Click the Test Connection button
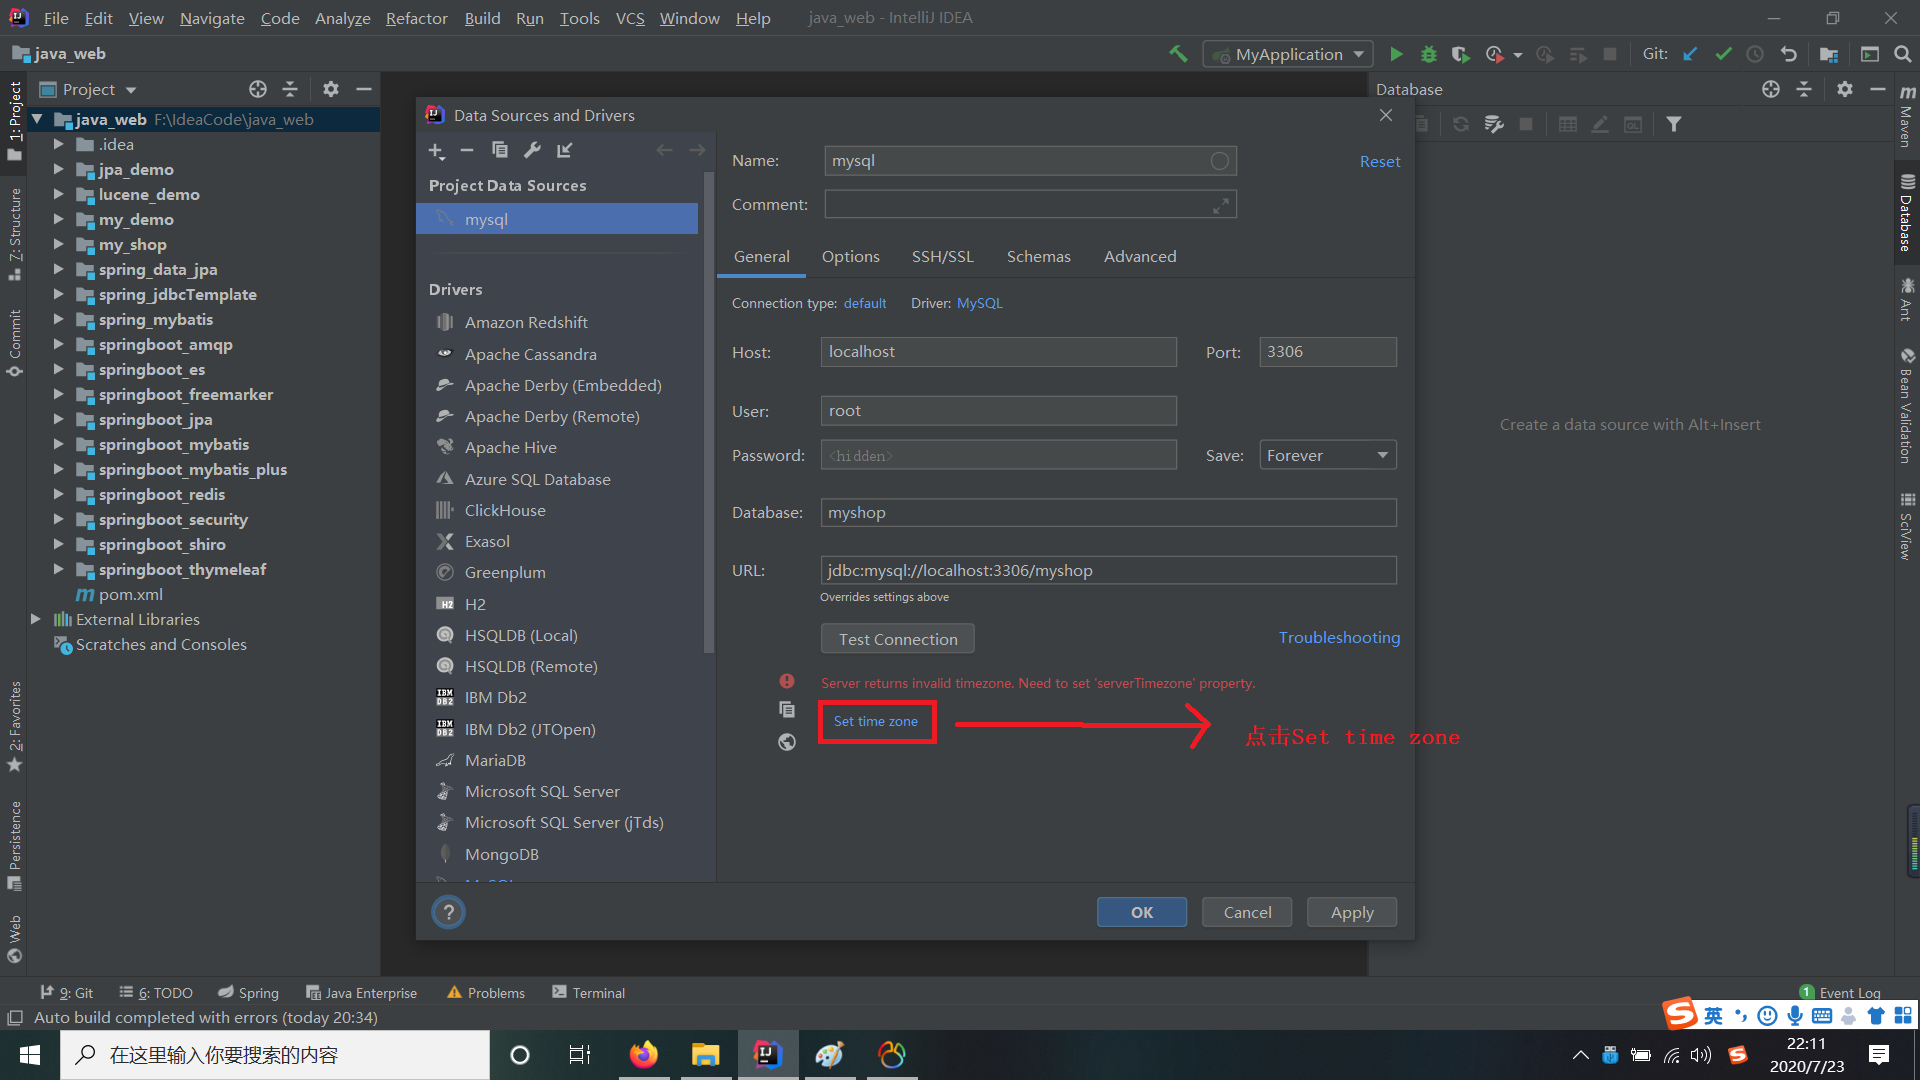 [897, 638]
